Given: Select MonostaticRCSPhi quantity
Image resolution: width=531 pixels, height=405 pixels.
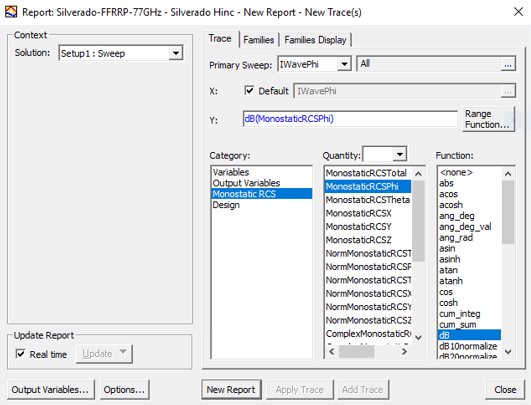Looking at the screenshot, I should coord(368,187).
